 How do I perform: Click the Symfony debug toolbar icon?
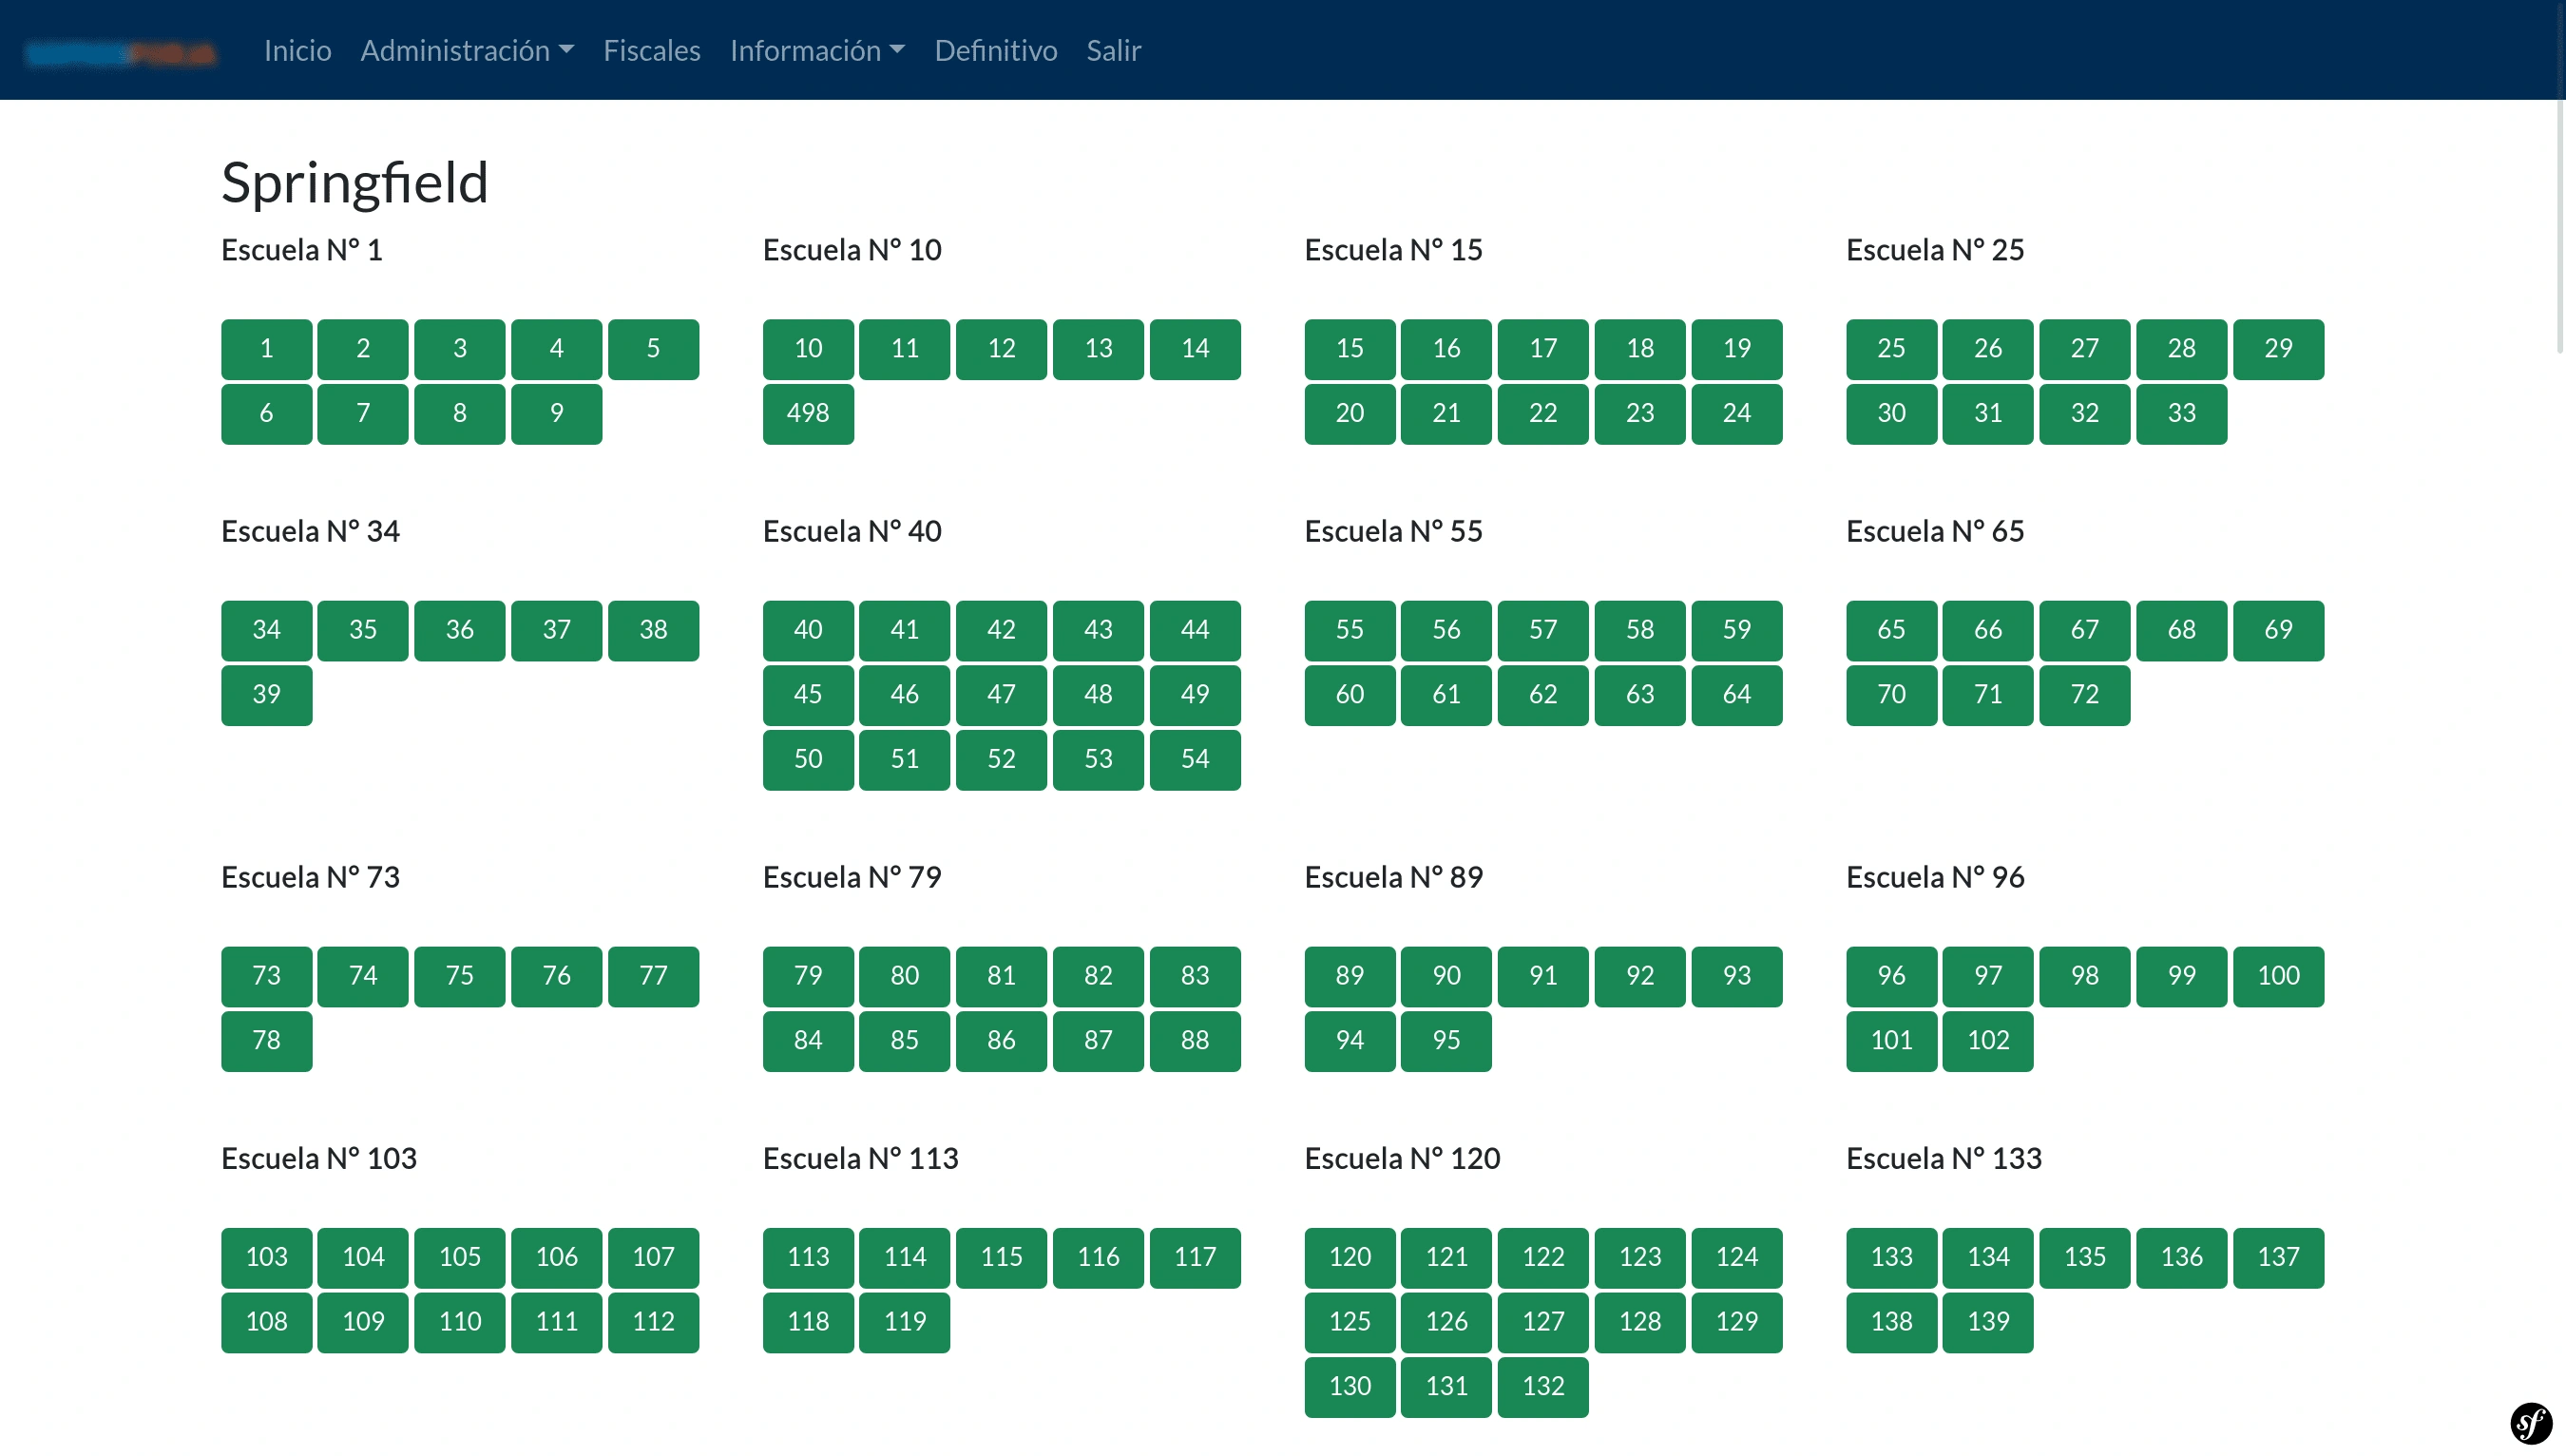(2531, 1422)
